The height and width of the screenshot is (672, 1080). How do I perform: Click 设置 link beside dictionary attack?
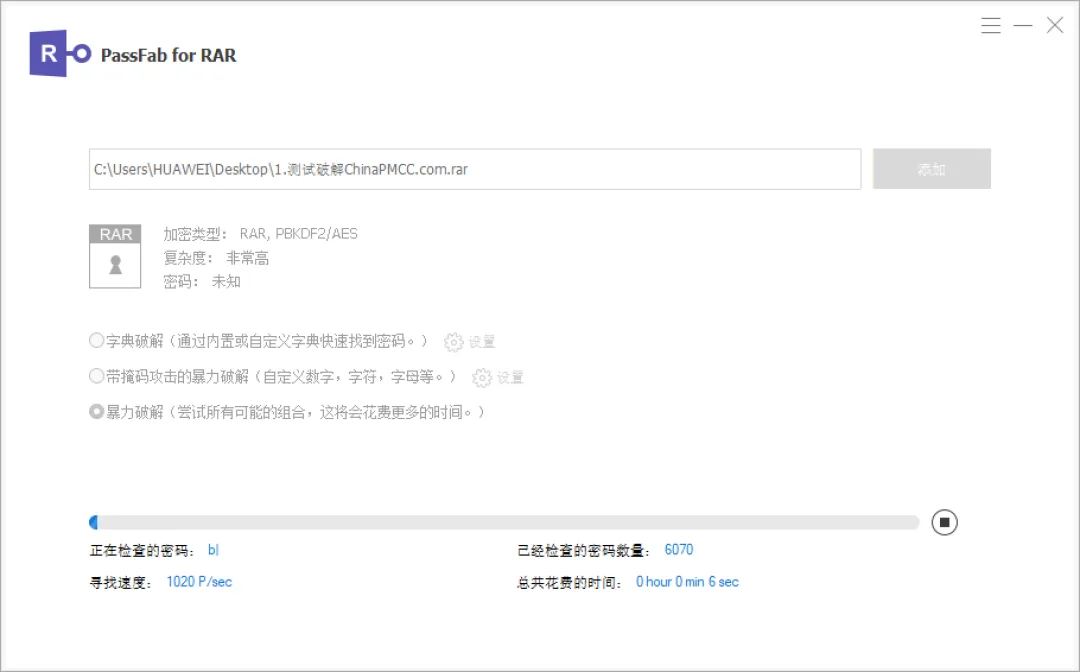coord(481,342)
